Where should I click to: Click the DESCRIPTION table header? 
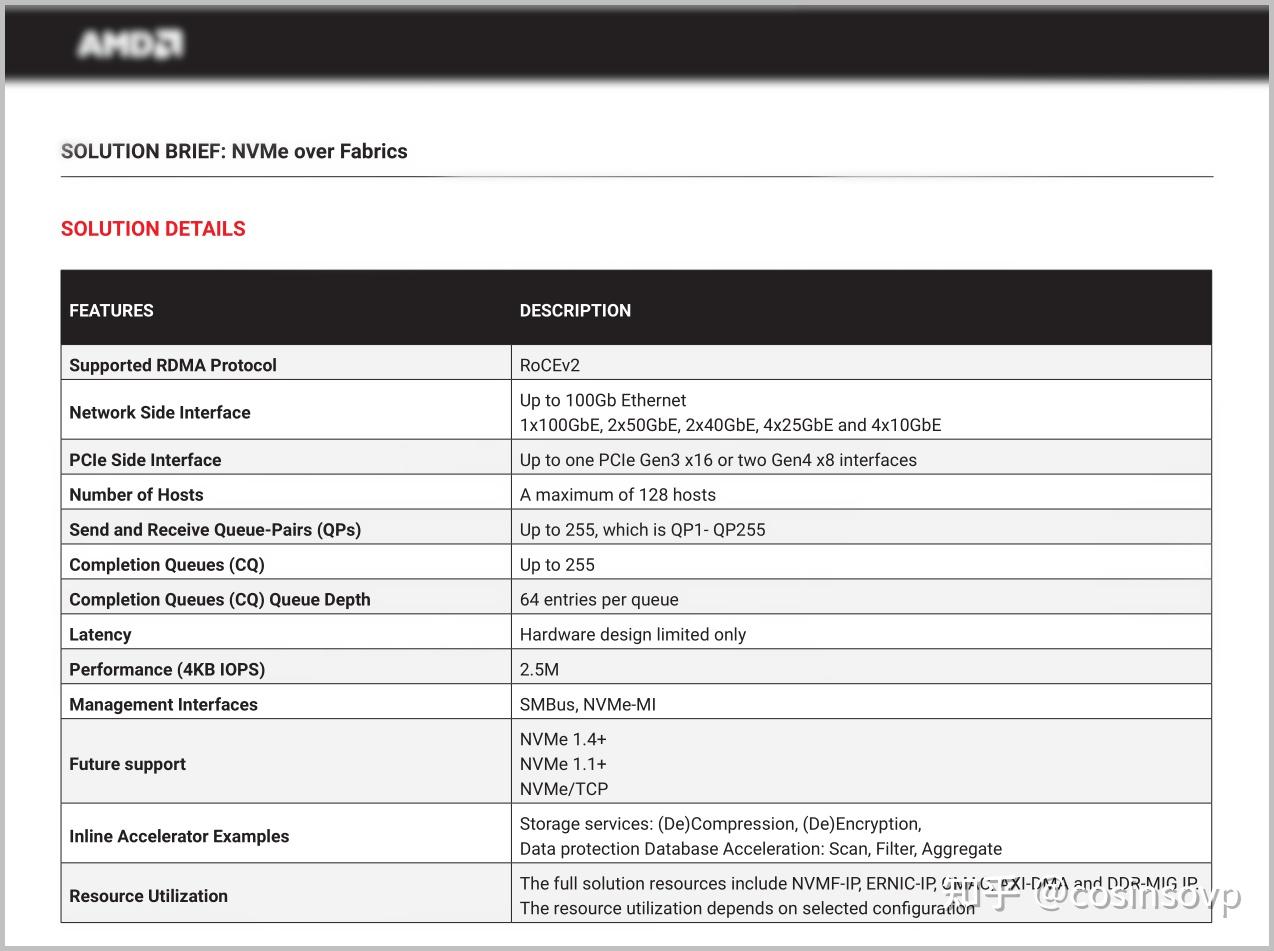point(575,310)
